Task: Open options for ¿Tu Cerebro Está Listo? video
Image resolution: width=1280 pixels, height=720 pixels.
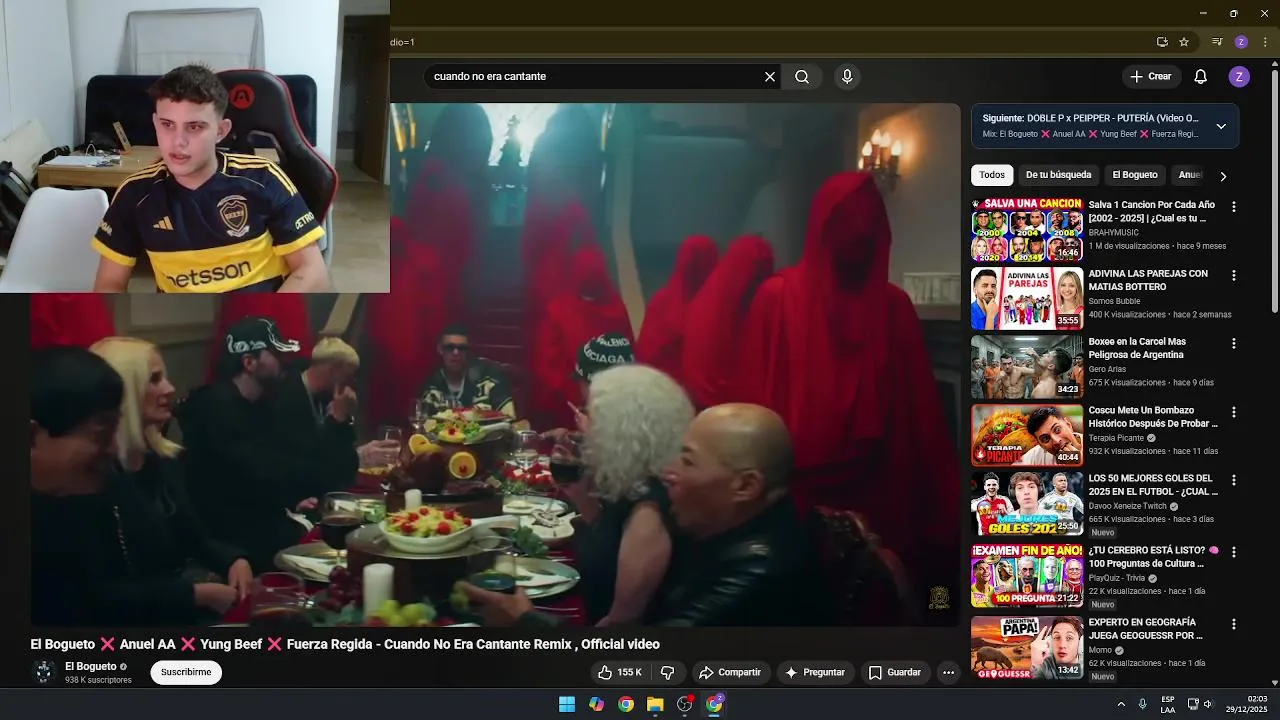Action: 1233,552
